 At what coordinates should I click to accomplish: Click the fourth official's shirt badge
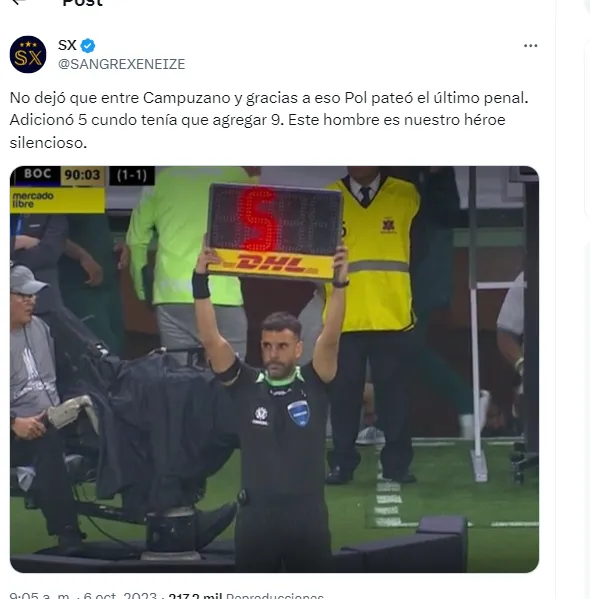298,413
